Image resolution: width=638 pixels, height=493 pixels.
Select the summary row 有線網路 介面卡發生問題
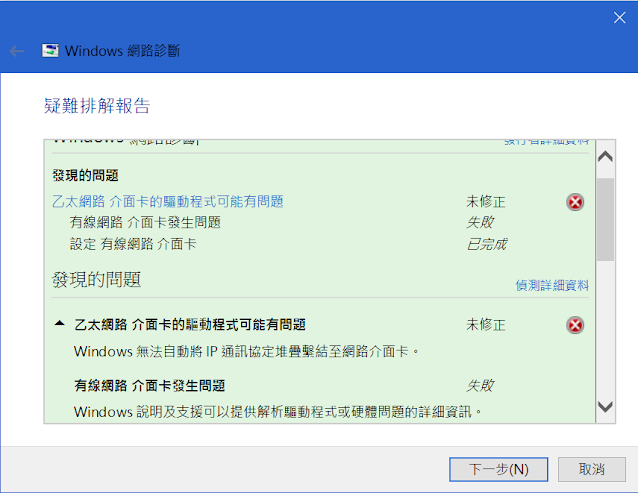tap(145, 223)
